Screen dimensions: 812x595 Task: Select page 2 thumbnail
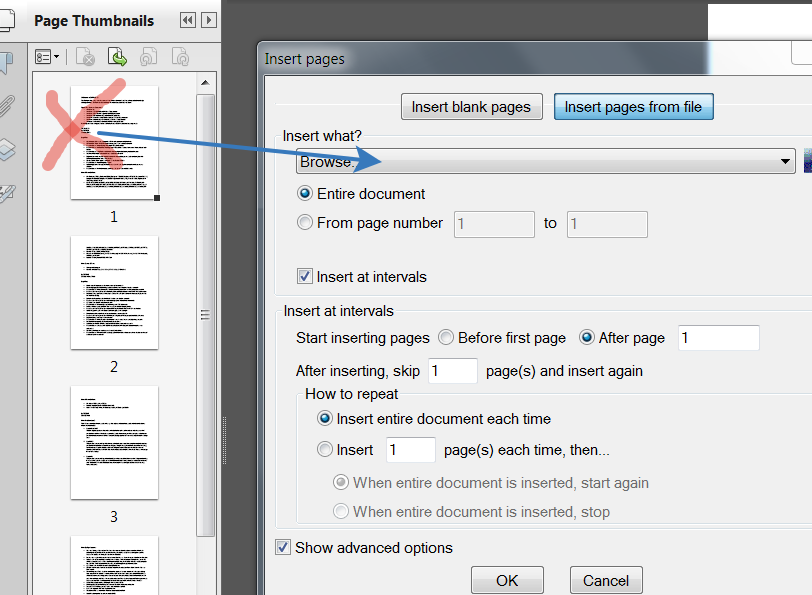114,293
